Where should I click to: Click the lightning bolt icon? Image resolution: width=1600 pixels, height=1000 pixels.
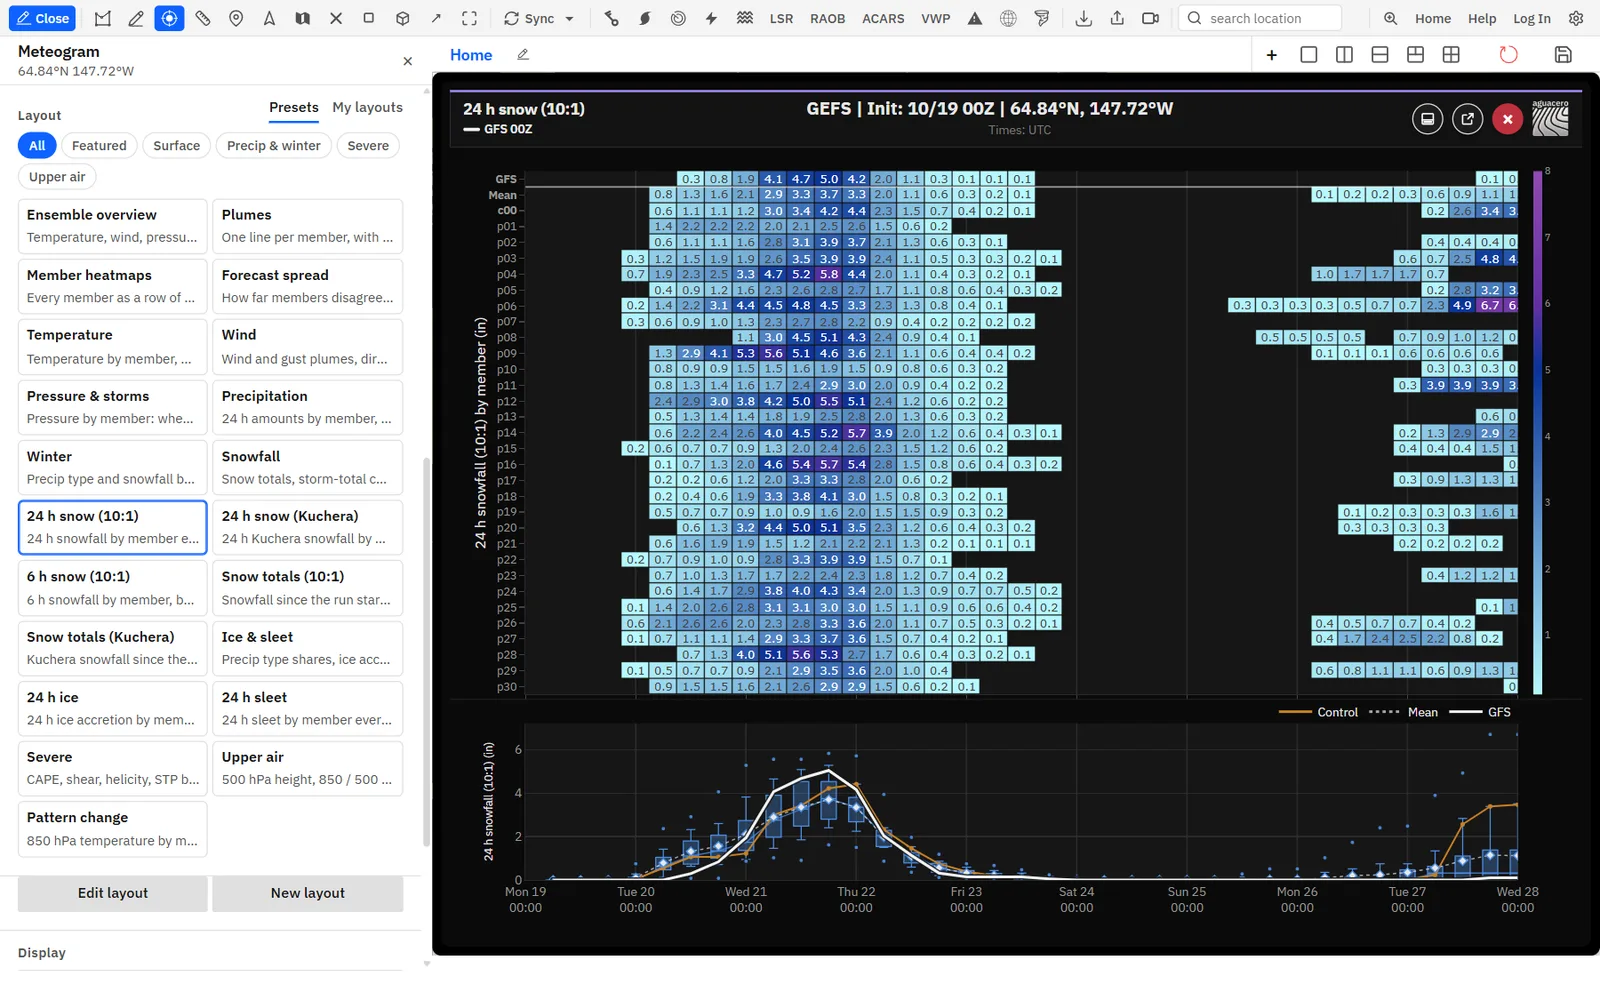click(x=711, y=18)
